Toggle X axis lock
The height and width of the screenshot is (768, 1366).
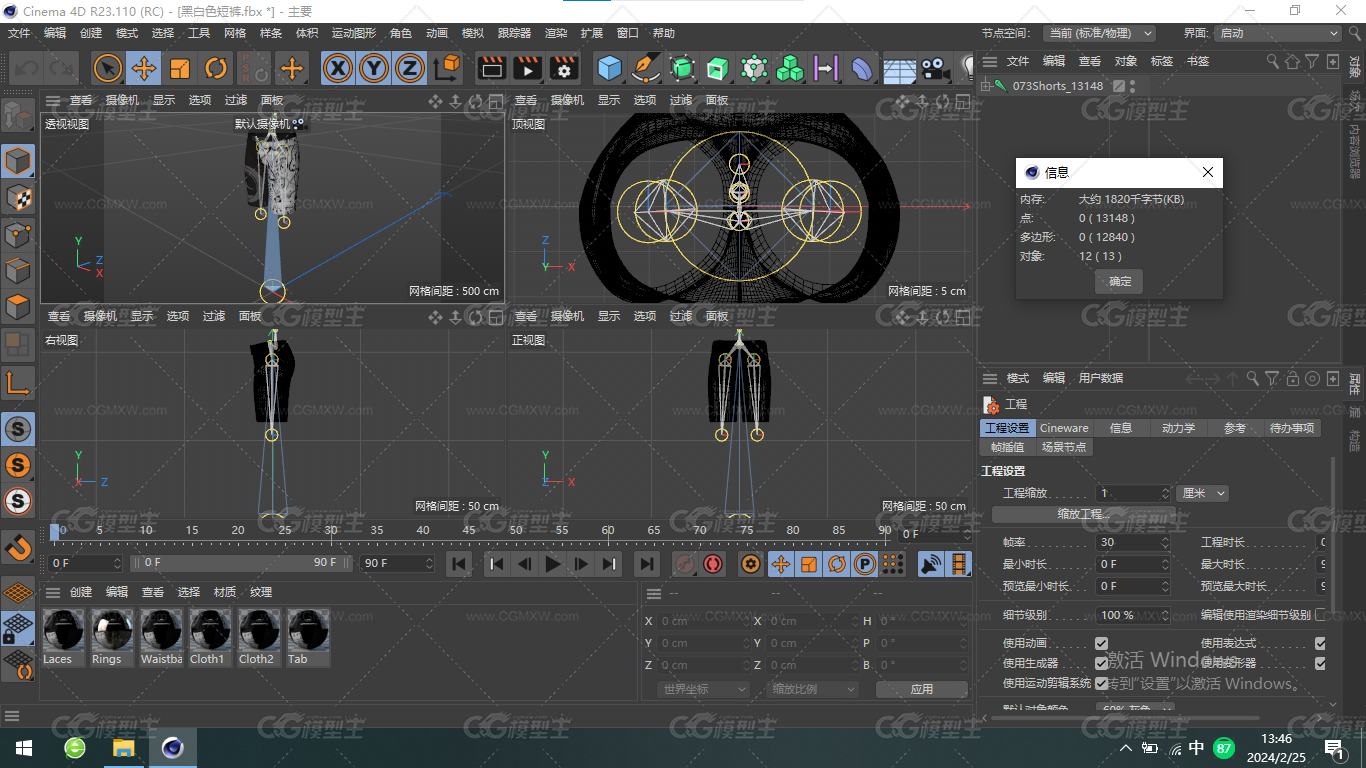click(x=339, y=68)
